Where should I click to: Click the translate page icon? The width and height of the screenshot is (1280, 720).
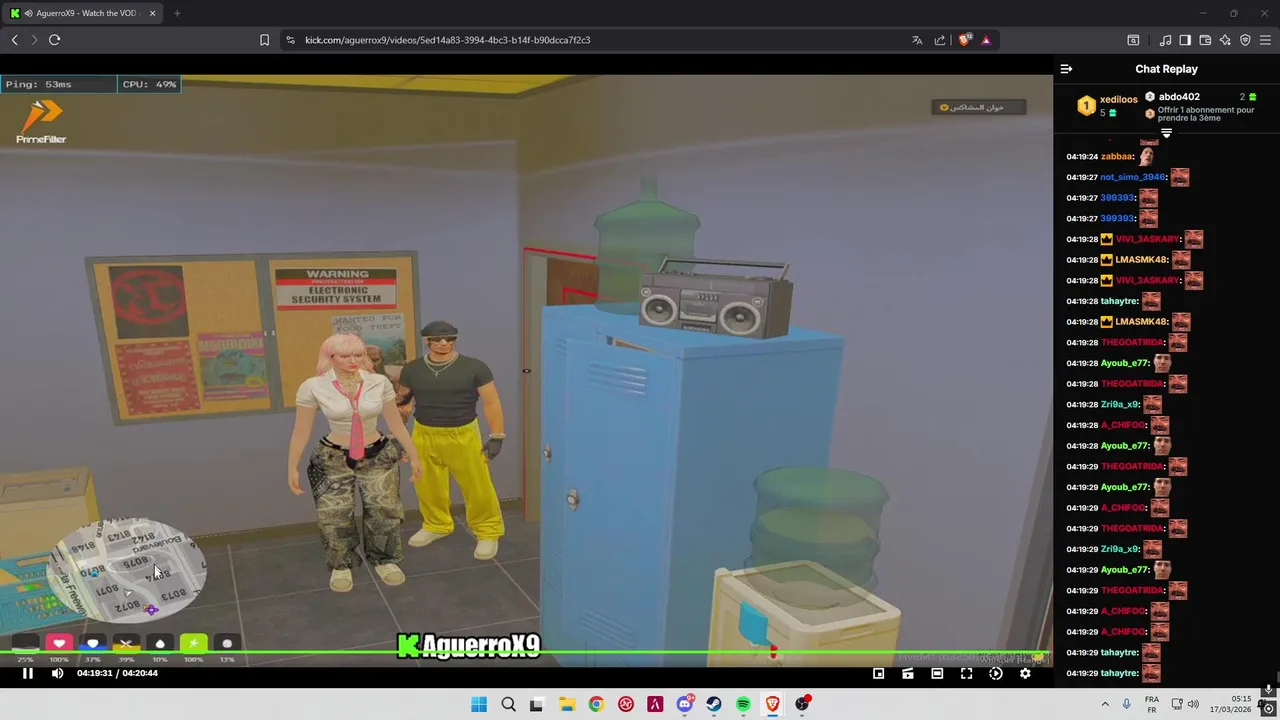pyautogui.click(x=917, y=40)
